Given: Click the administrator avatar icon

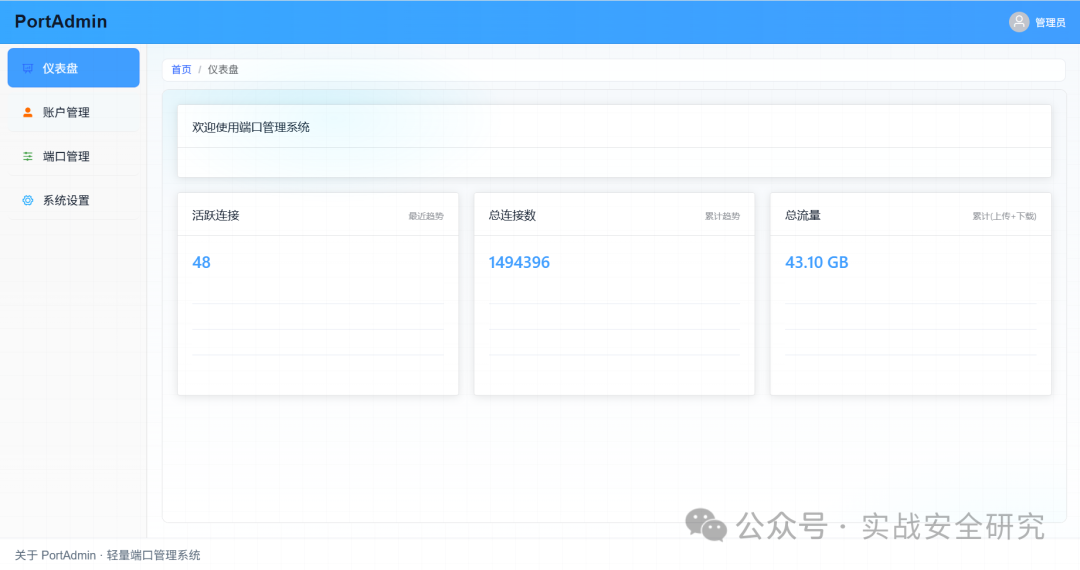Looking at the screenshot, I should [x=1019, y=22].
